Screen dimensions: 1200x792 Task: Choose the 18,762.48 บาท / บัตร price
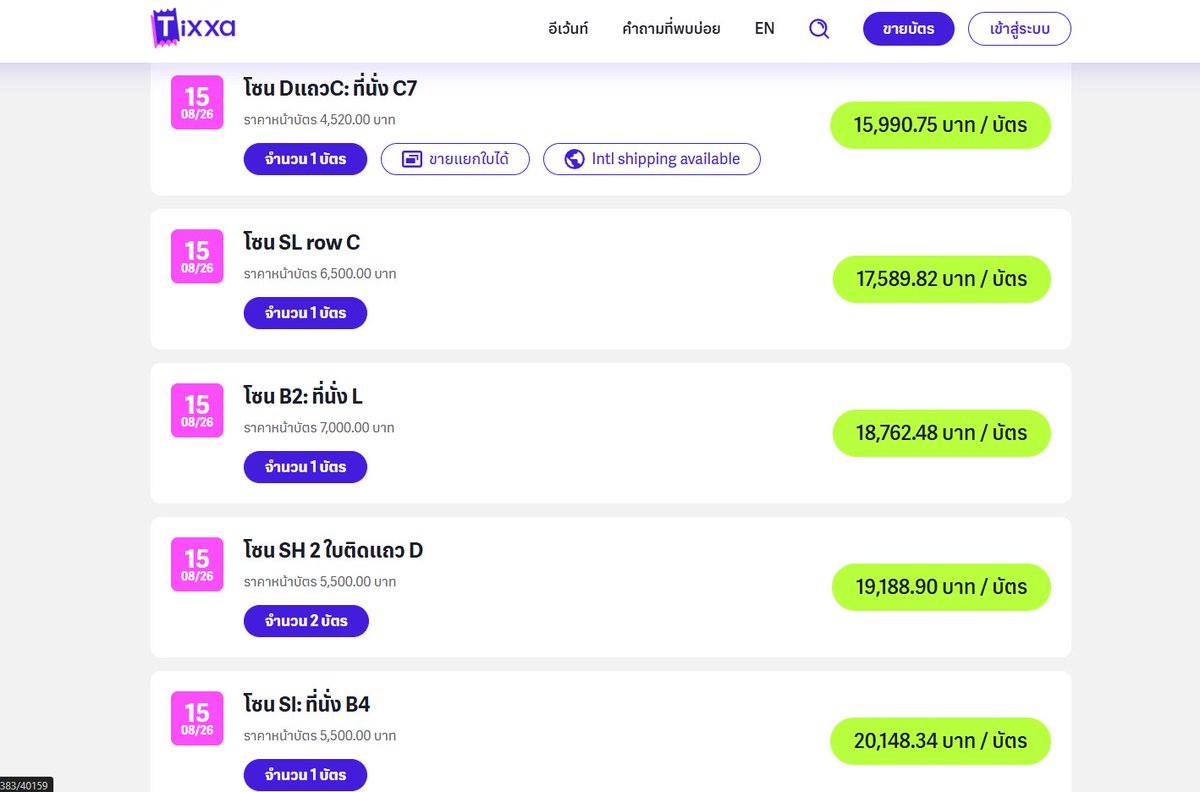942,433
